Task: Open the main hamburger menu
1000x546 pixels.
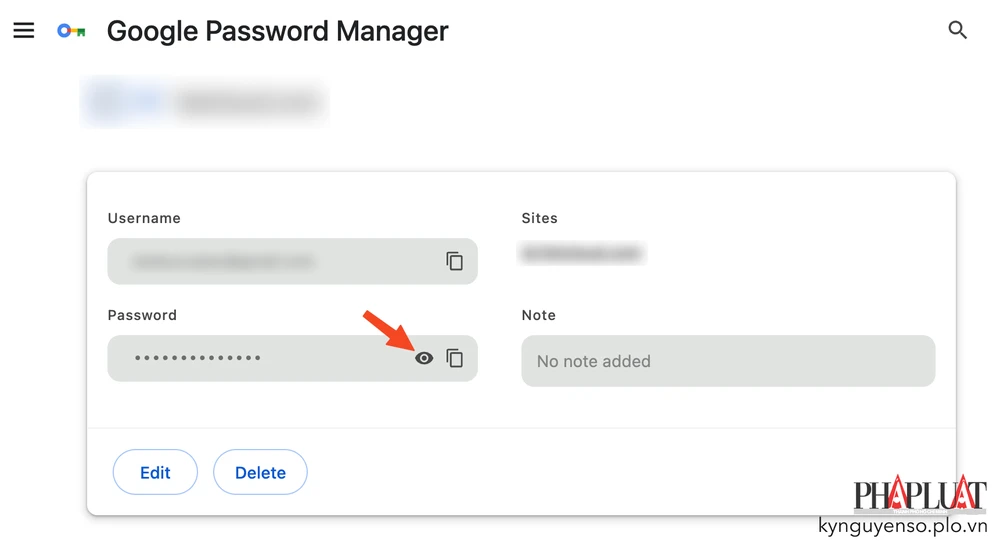Action: click(x=24, y=31)
